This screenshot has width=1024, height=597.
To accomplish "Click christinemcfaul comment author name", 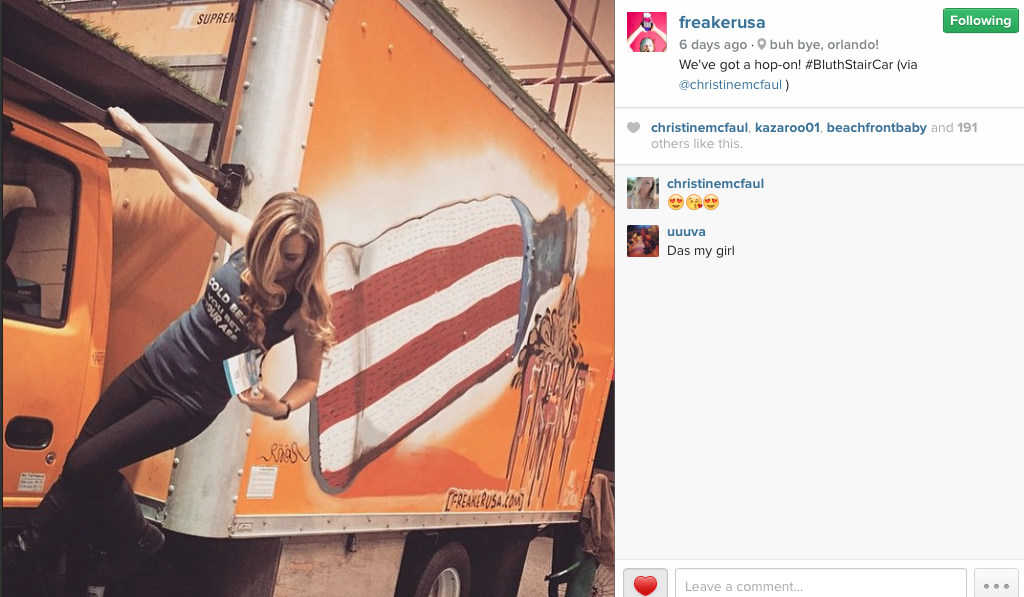I will coord(715,184).
